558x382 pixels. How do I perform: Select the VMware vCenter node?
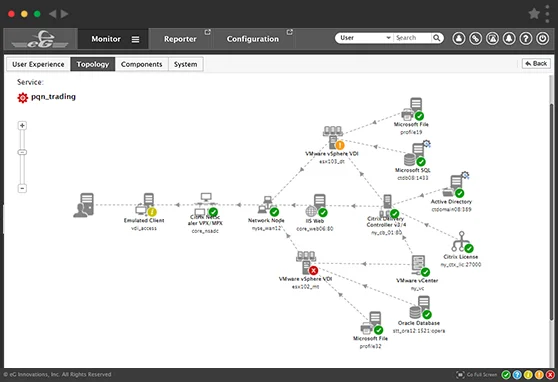(420, 266)
